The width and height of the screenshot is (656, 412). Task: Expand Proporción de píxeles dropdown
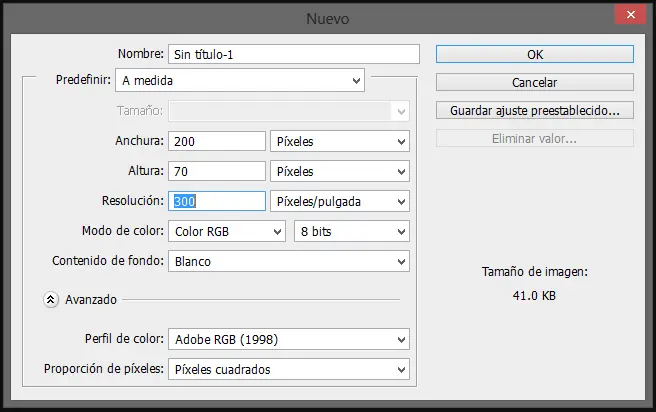288,369
